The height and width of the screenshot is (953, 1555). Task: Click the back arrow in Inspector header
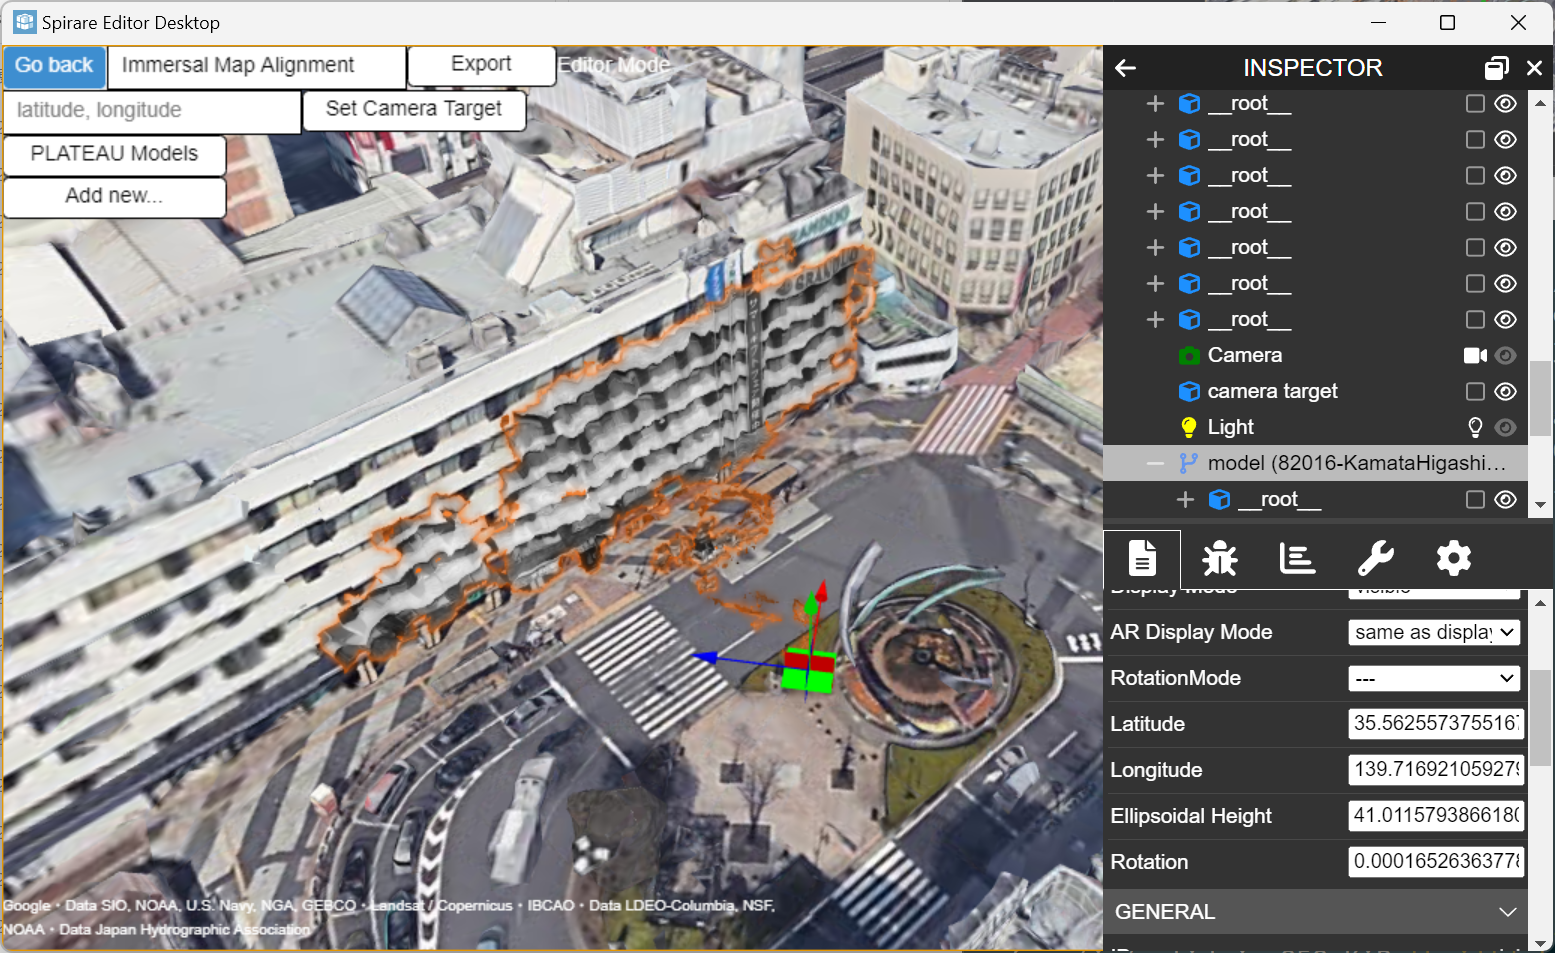pyautogui.click(x=1125, y=67)
